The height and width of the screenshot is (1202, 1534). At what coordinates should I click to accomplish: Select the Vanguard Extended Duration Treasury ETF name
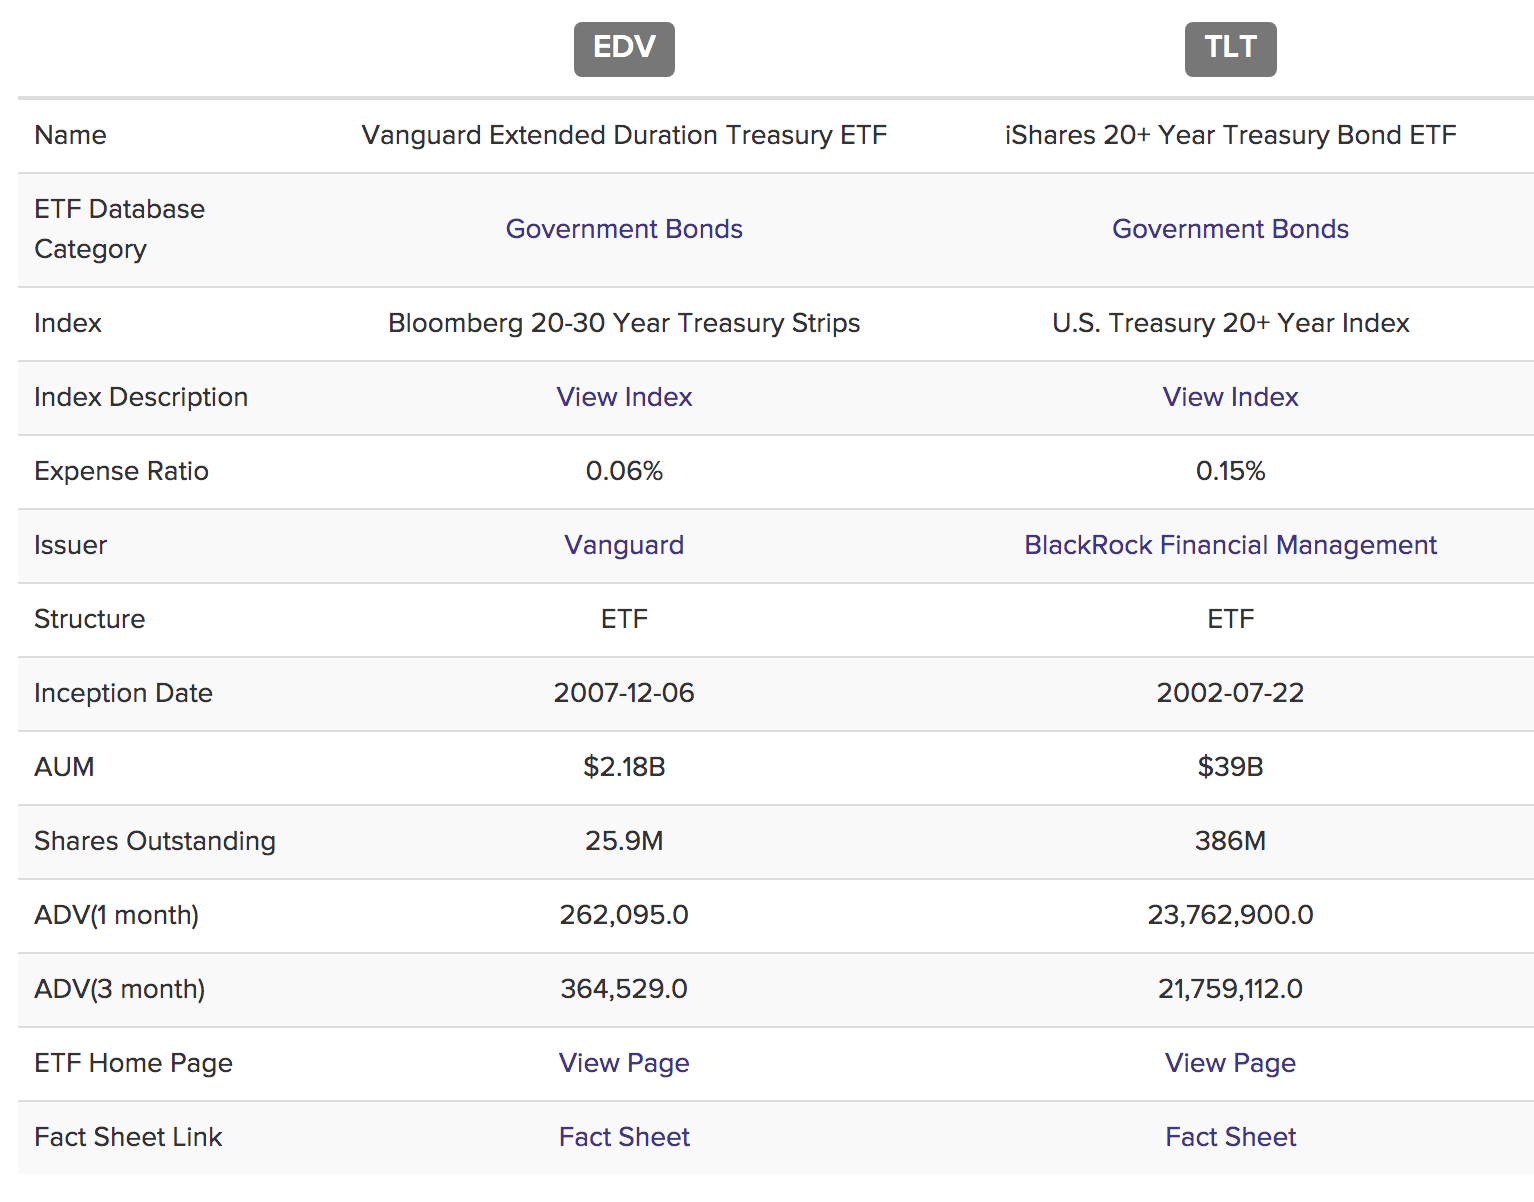624,135
